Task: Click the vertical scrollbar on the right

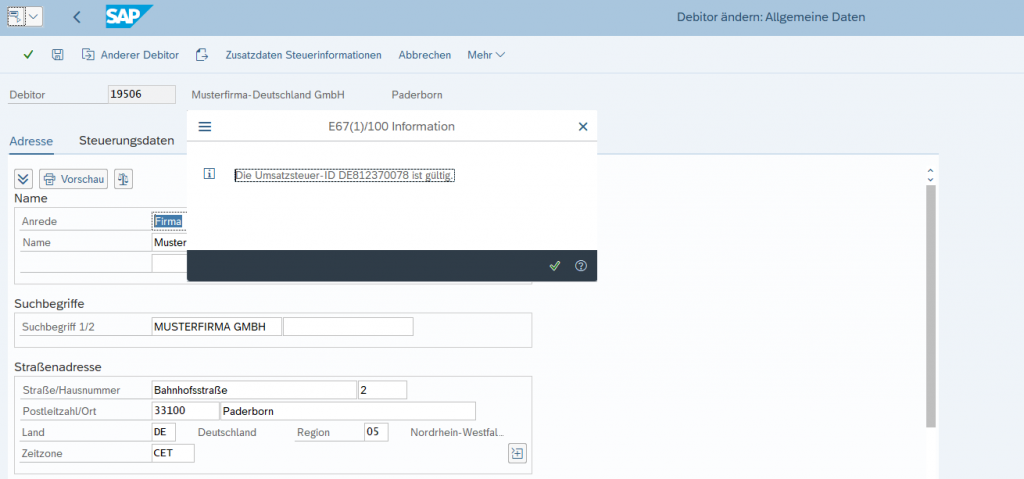Action: click(x=930, y=300)
